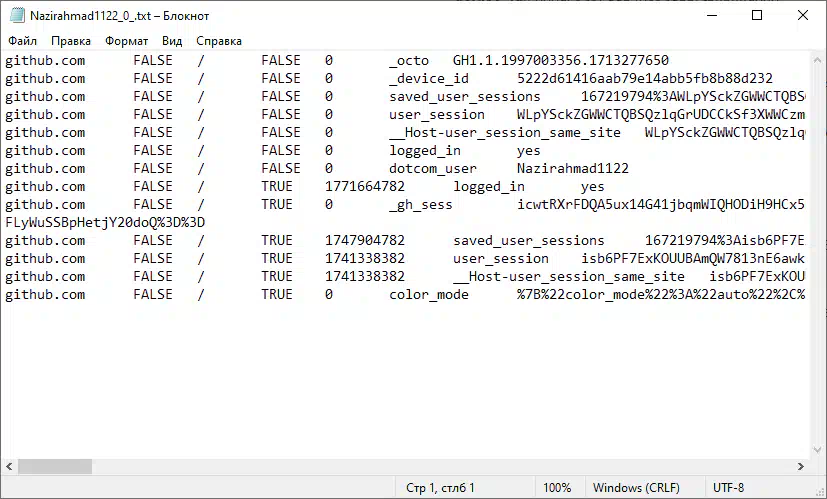
Task: Click the timestamp 1771664782
Action: click(365, 187)
